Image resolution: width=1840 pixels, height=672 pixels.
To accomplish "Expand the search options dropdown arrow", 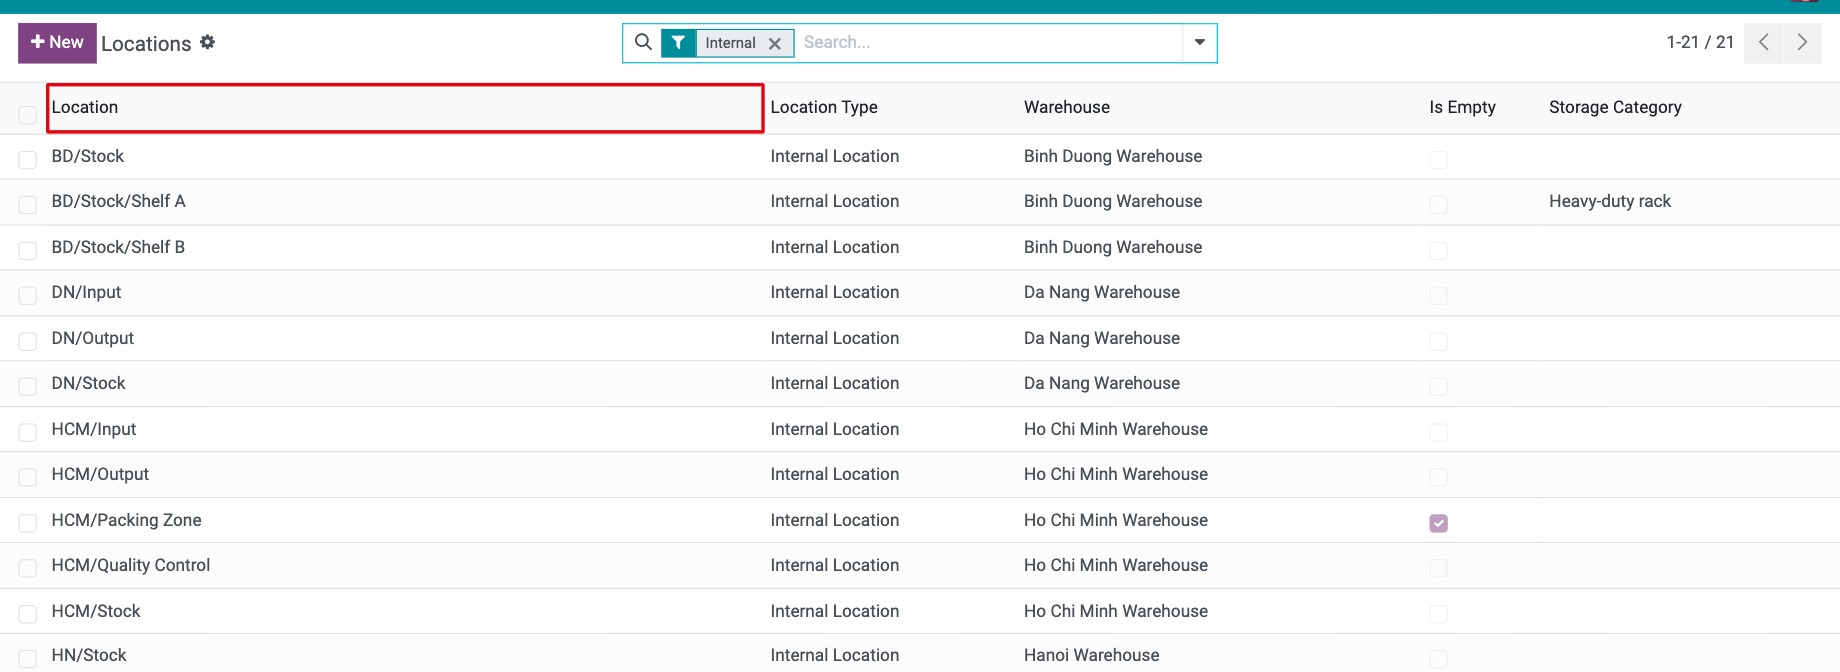I will tap(1199, 43).
